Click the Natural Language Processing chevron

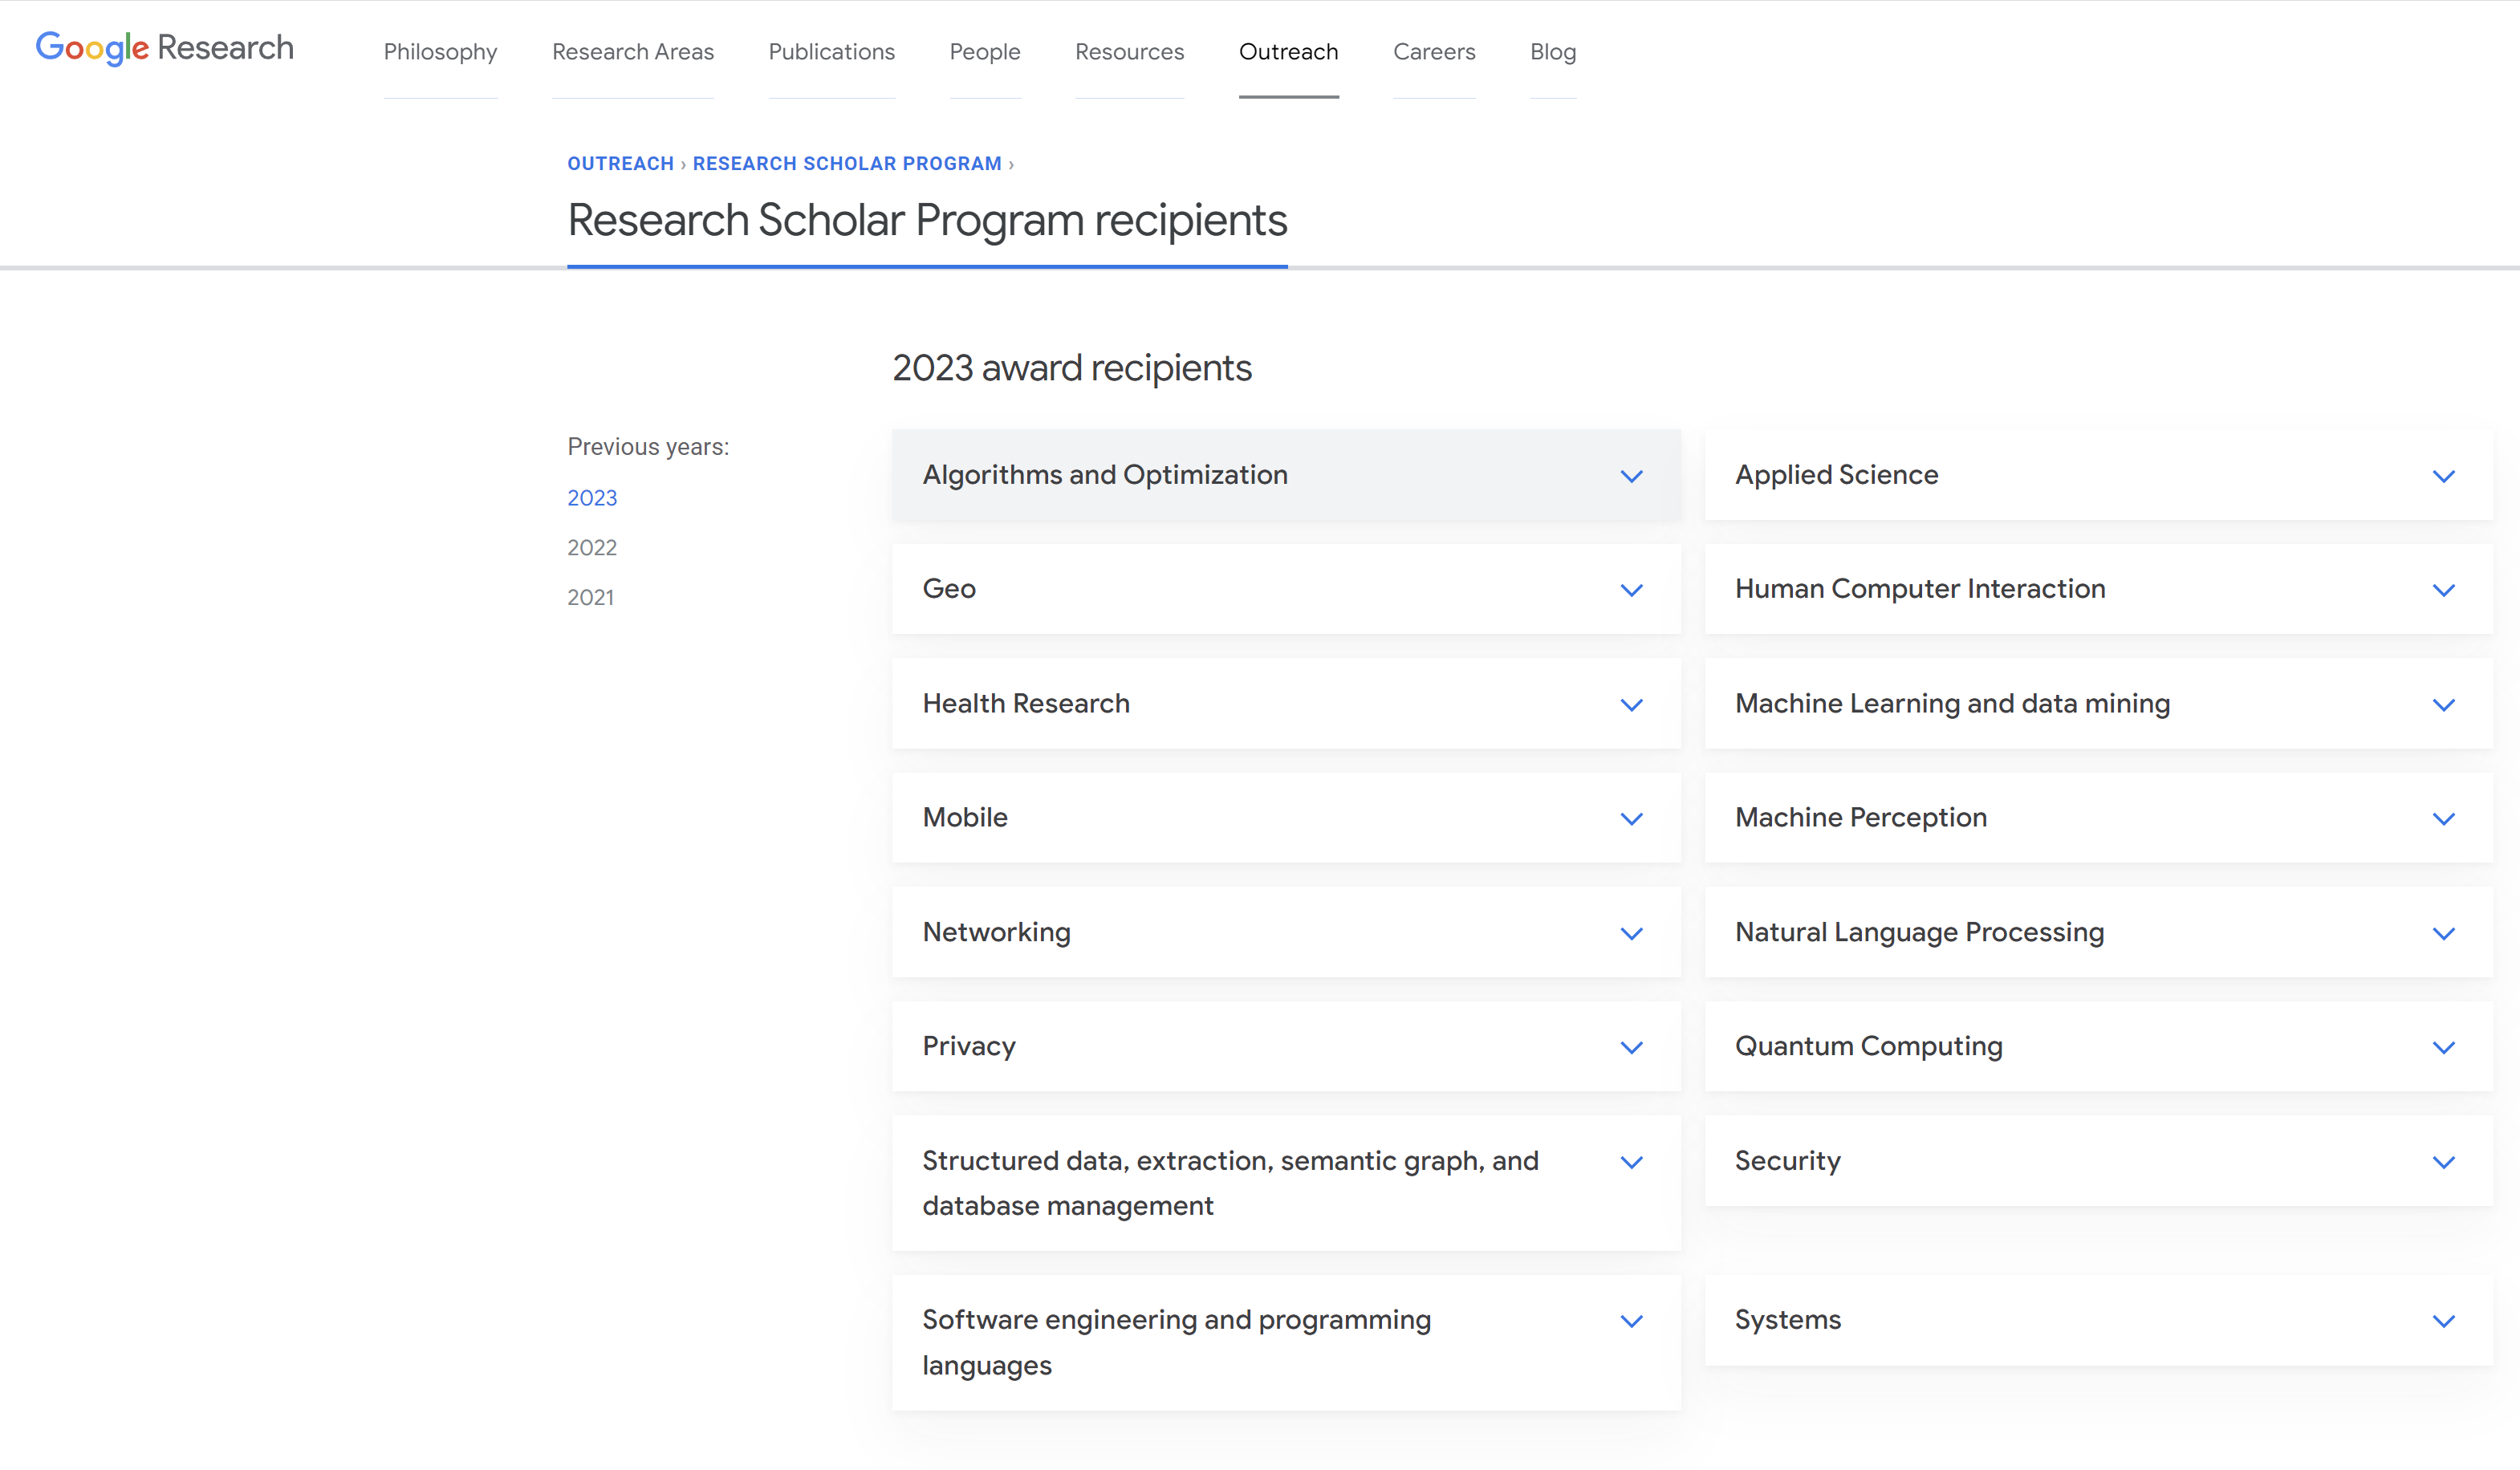click(2443, 934)
